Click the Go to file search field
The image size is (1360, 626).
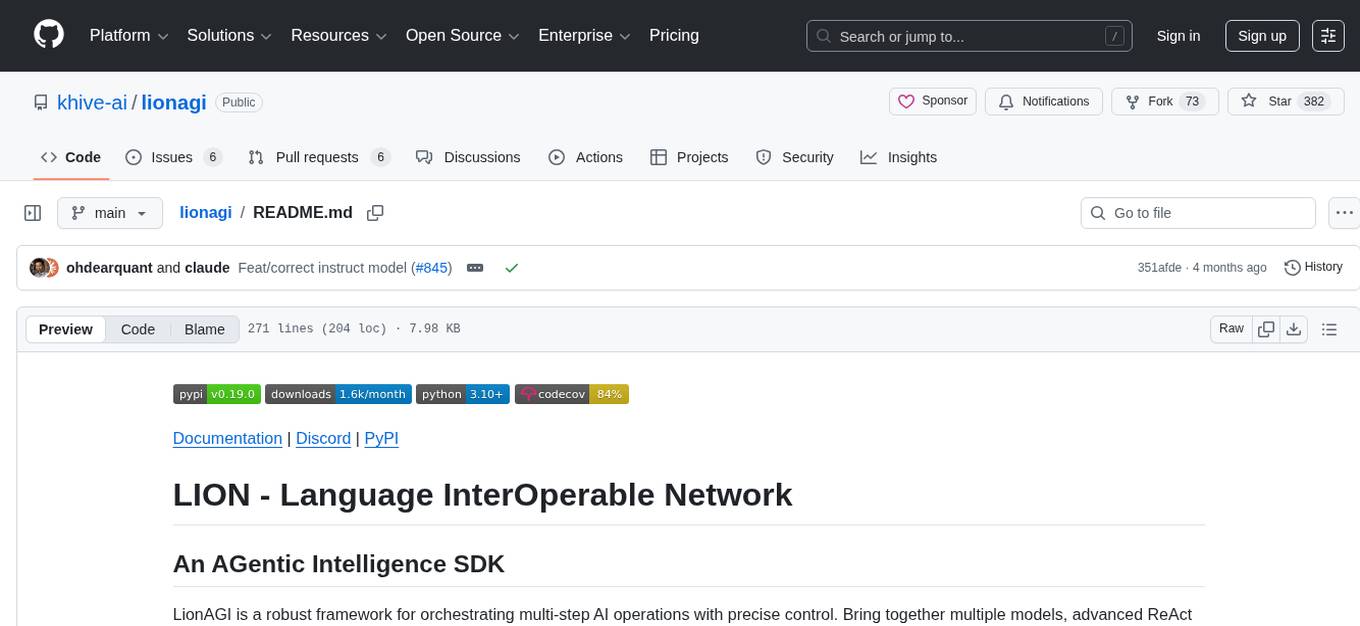[1198, 213]
